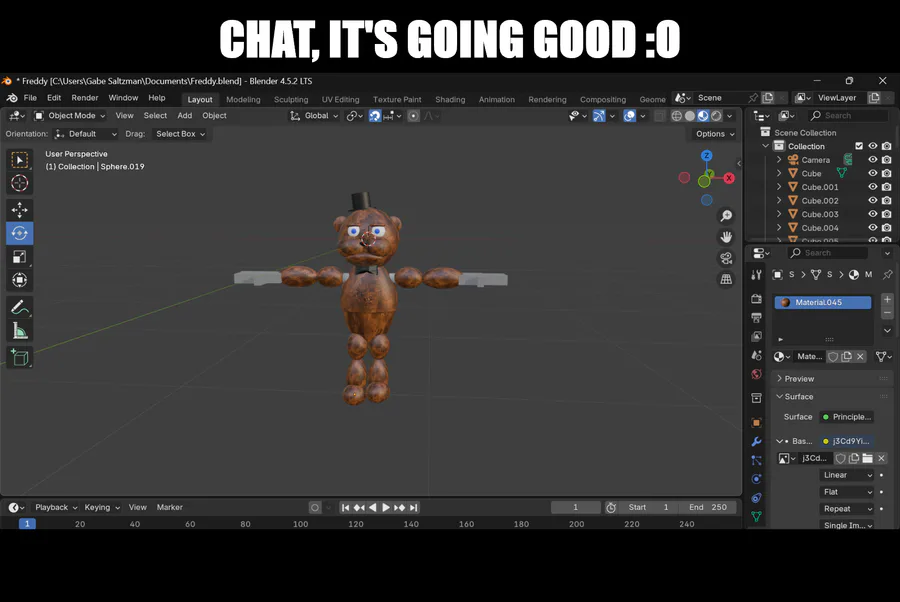Open the Modifiers wrench tab
Screen dimensions: 900x602
757,441
